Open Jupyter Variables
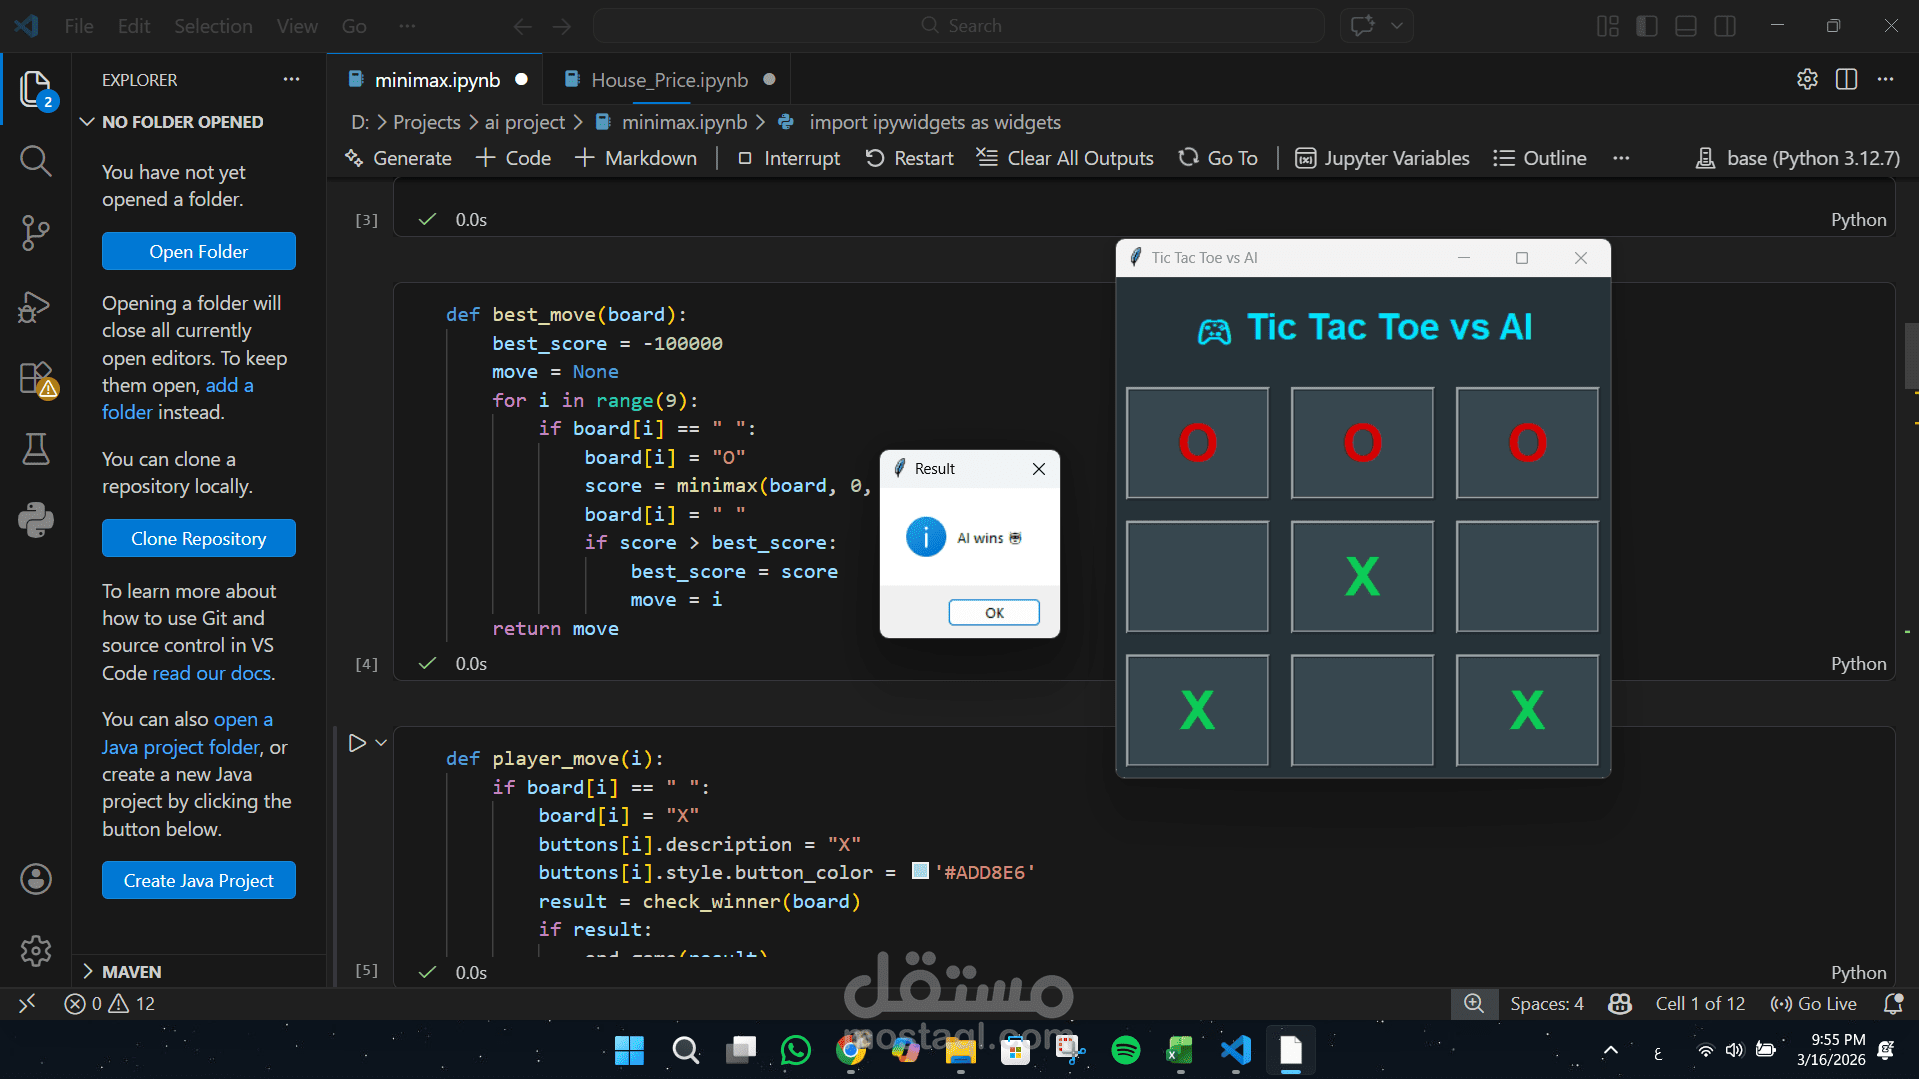The height and width of the screenshot is (1079, 1919). tap(1381, 158)
